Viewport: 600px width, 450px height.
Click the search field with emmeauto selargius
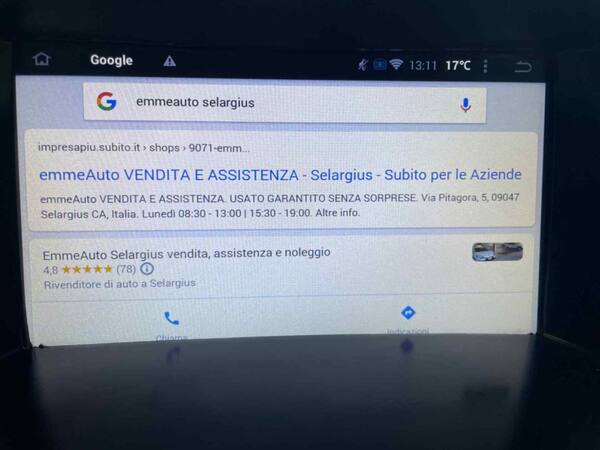point(285,103)
